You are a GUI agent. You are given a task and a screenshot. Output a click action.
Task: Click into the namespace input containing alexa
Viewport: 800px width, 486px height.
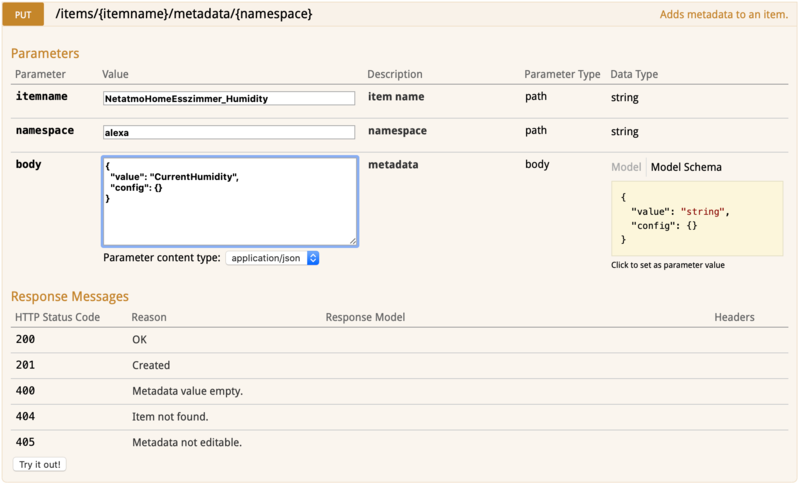[229, 132]
